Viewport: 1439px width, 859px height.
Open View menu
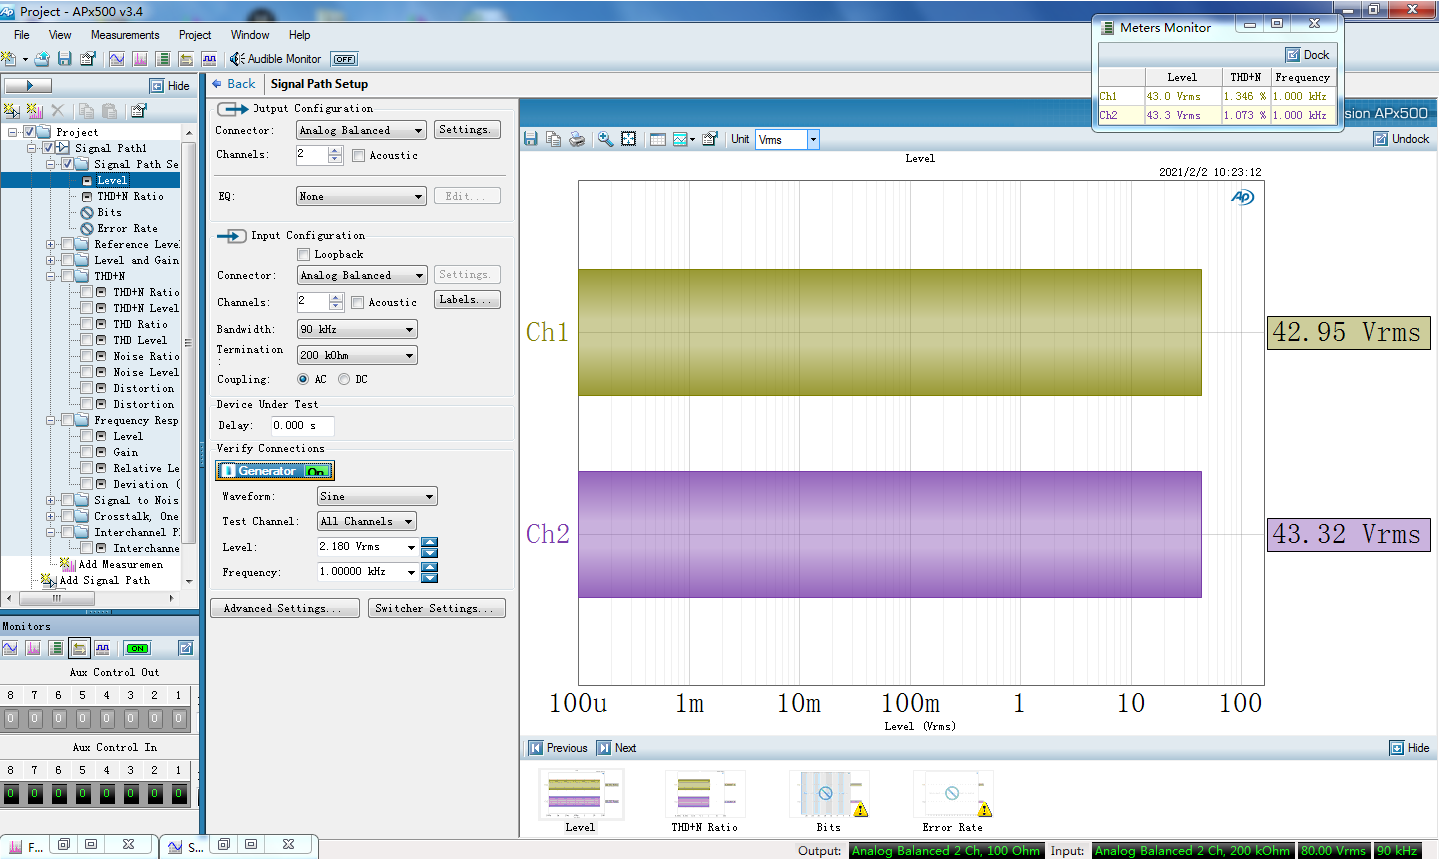coord(60,35)
